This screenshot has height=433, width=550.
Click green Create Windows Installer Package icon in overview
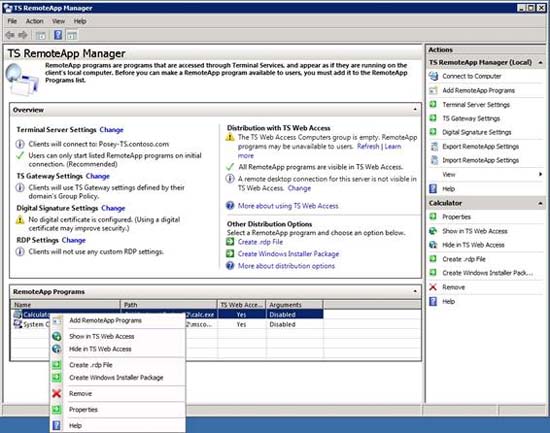pyautogui.click(x=230, y=253)
